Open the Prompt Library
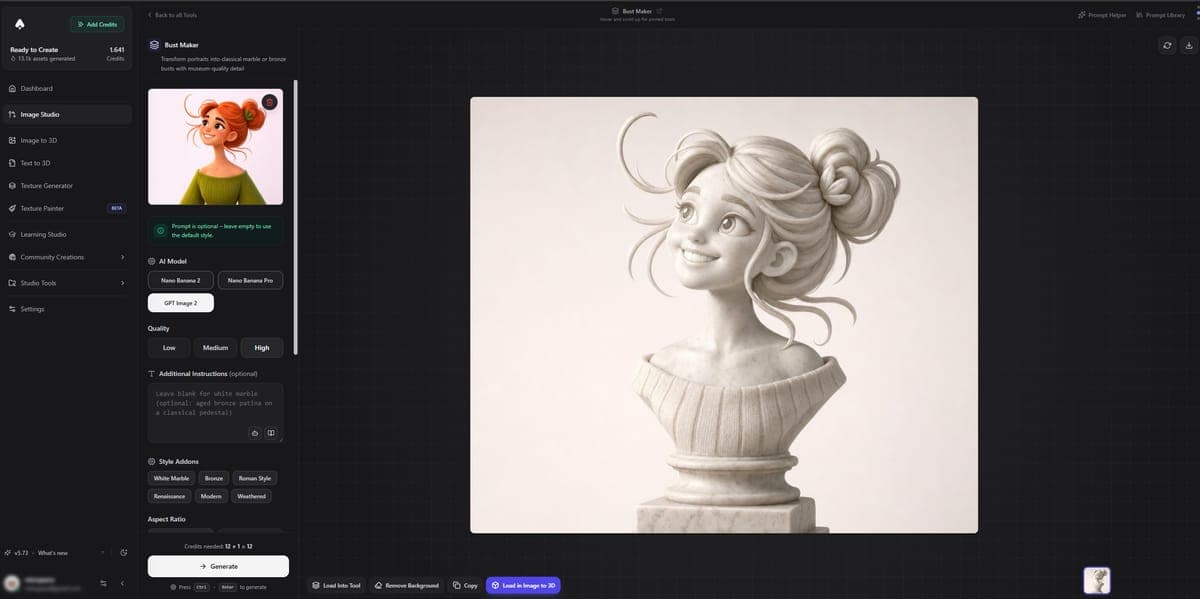 (x=1160, y=15)
